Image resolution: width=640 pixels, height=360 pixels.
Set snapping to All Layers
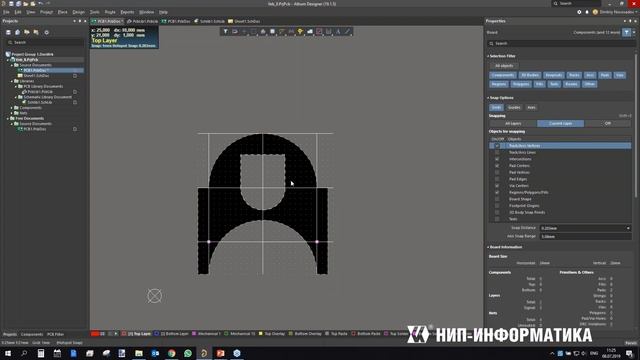click(513, 123)
